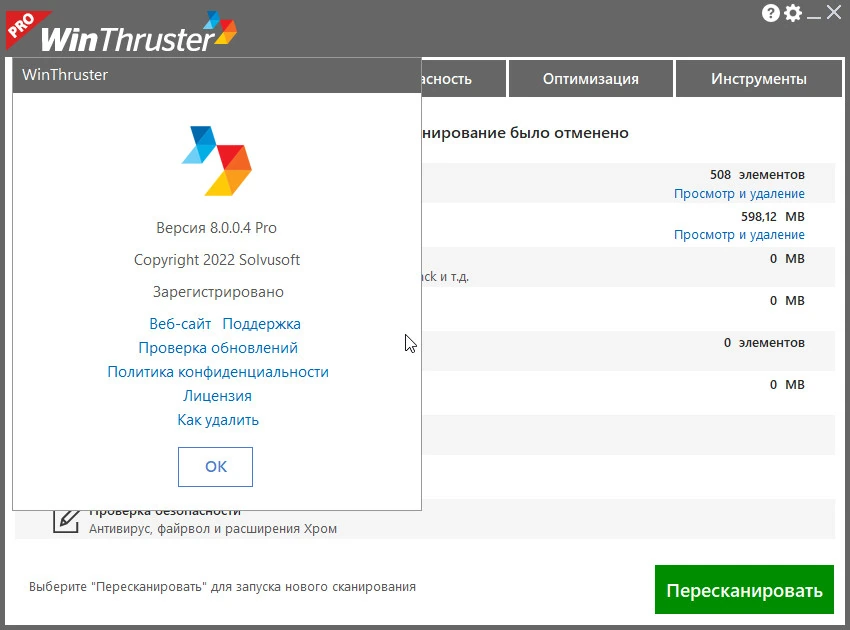Click the 598,12 MB value
This screenshot has width=850, height=630.
point(772,217)
